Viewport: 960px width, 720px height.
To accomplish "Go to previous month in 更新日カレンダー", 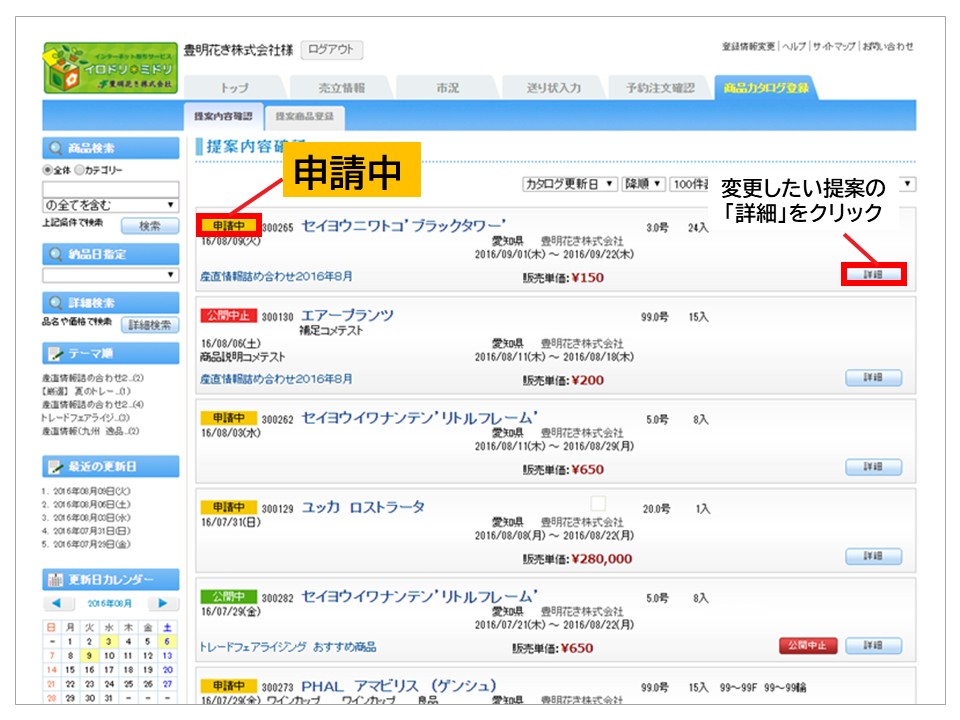I will [58, 604].
